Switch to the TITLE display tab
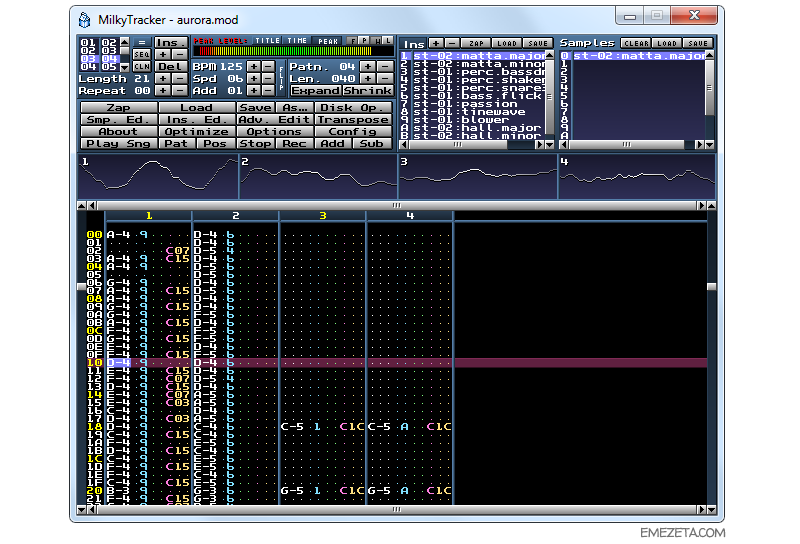800x544 pixels. point(267,41)
